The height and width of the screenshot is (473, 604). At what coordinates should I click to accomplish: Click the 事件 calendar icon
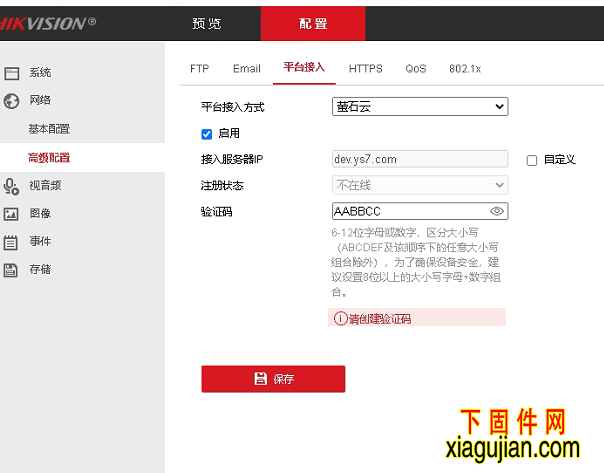[11, 243]
